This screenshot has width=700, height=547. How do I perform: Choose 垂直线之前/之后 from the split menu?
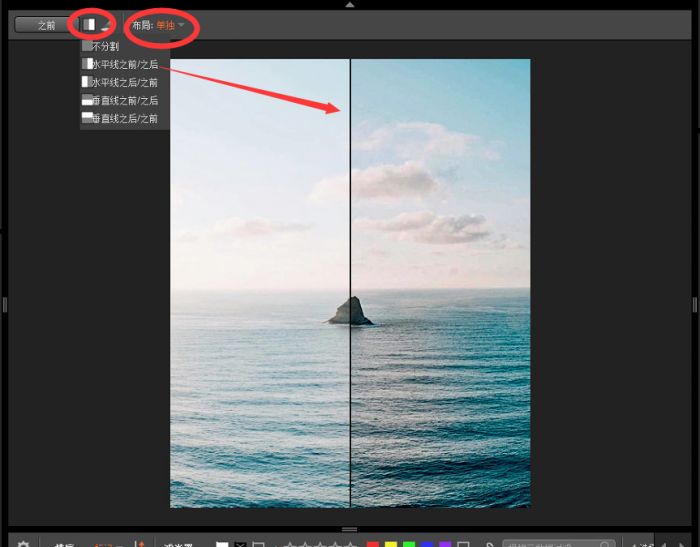(124, 100)
